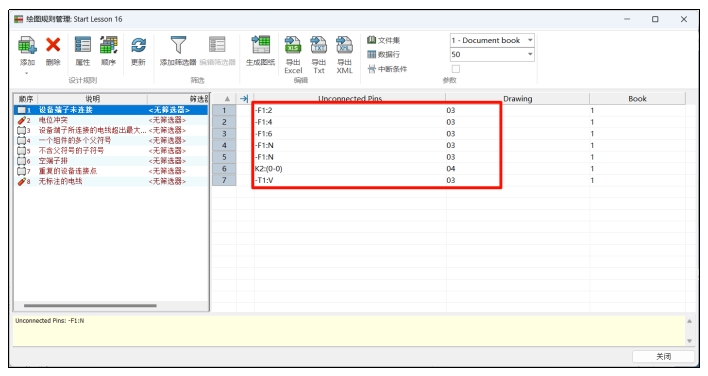
Task: Click the 更新 (Update) refresh icon
Action: [x=138, y=45]
